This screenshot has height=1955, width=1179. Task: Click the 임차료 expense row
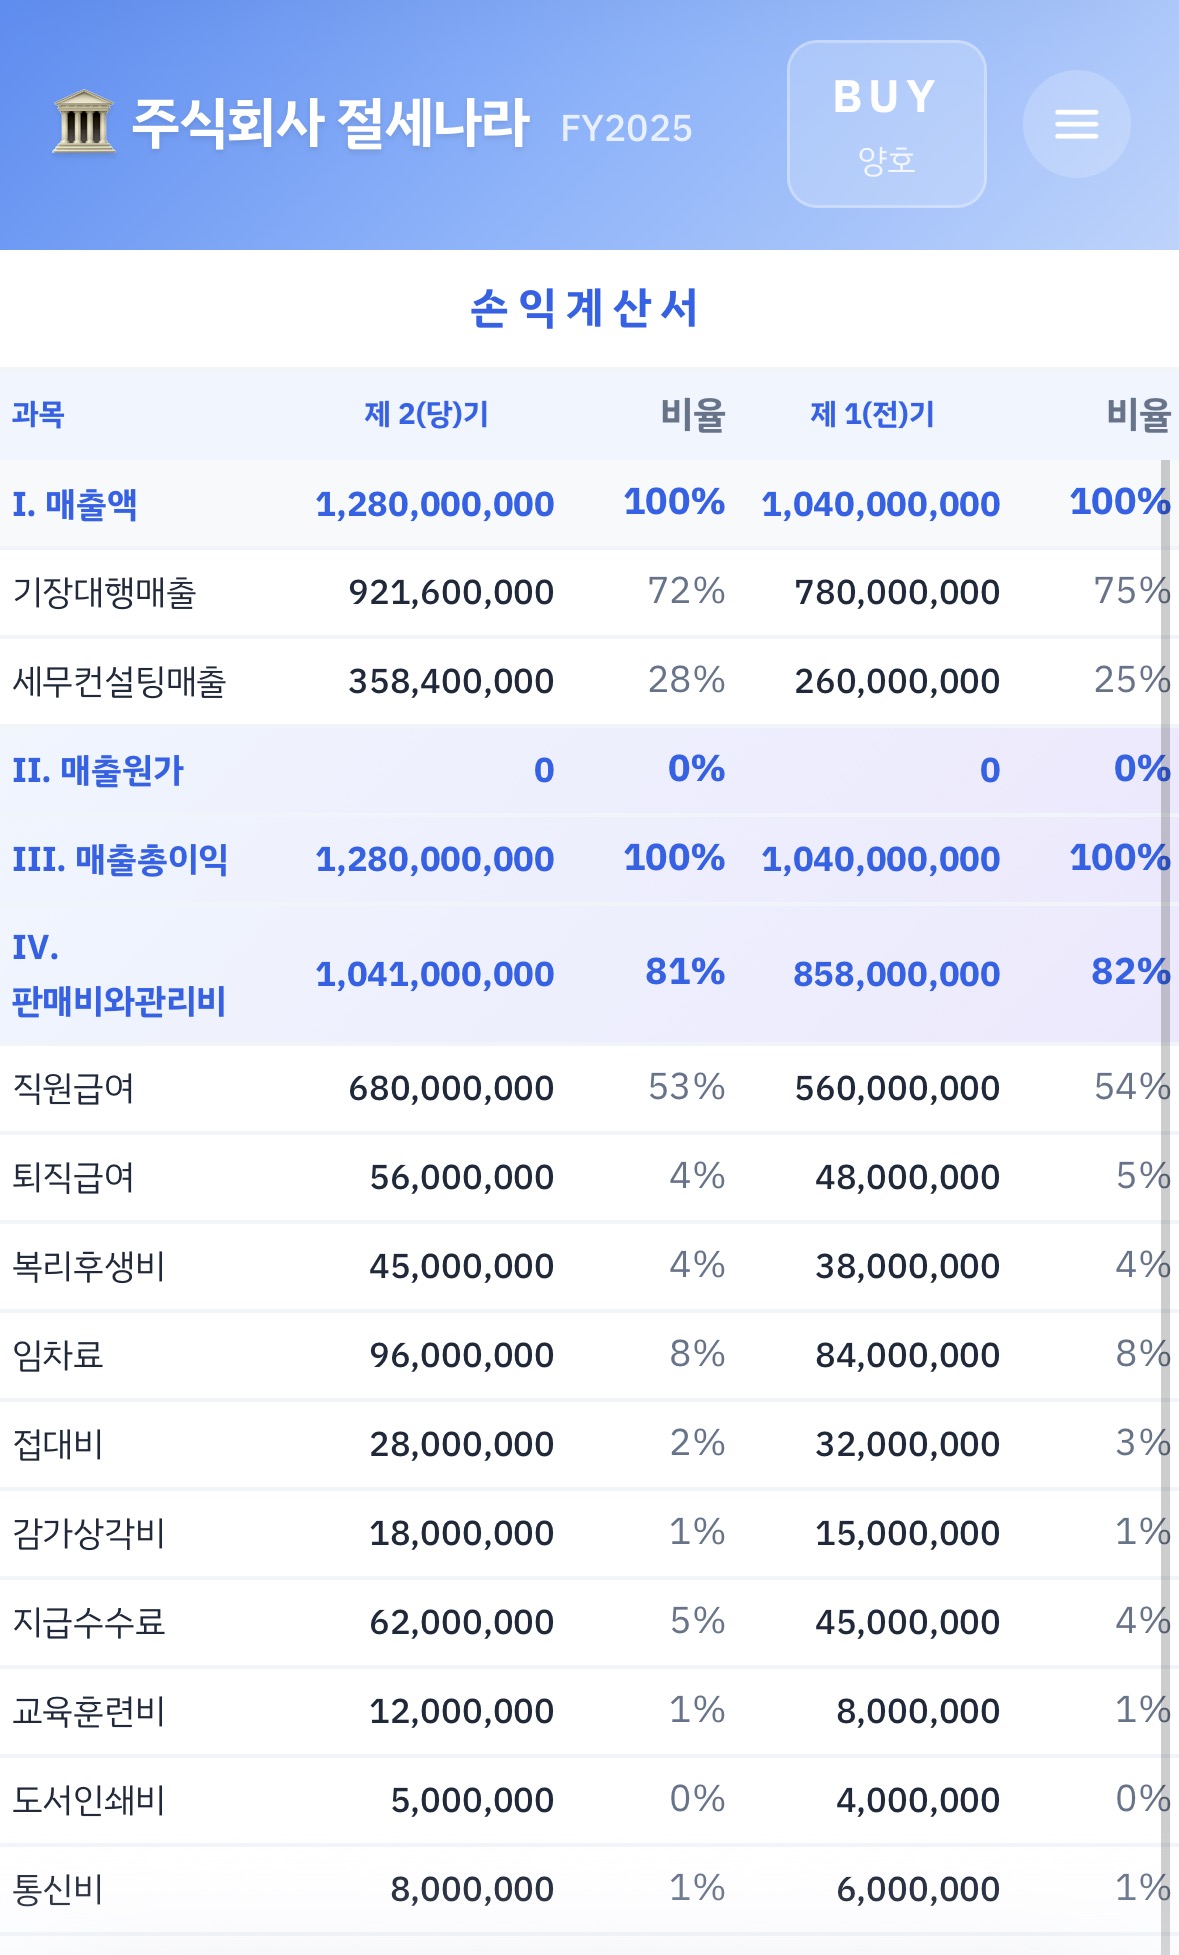[48, 1354]
